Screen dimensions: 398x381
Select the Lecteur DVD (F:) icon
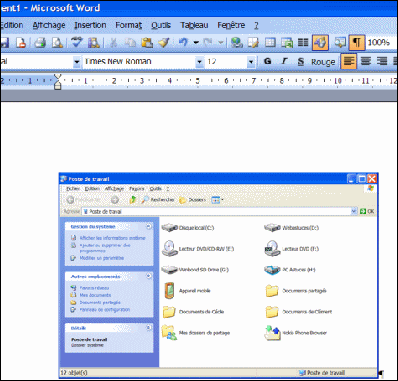[272, 248]
